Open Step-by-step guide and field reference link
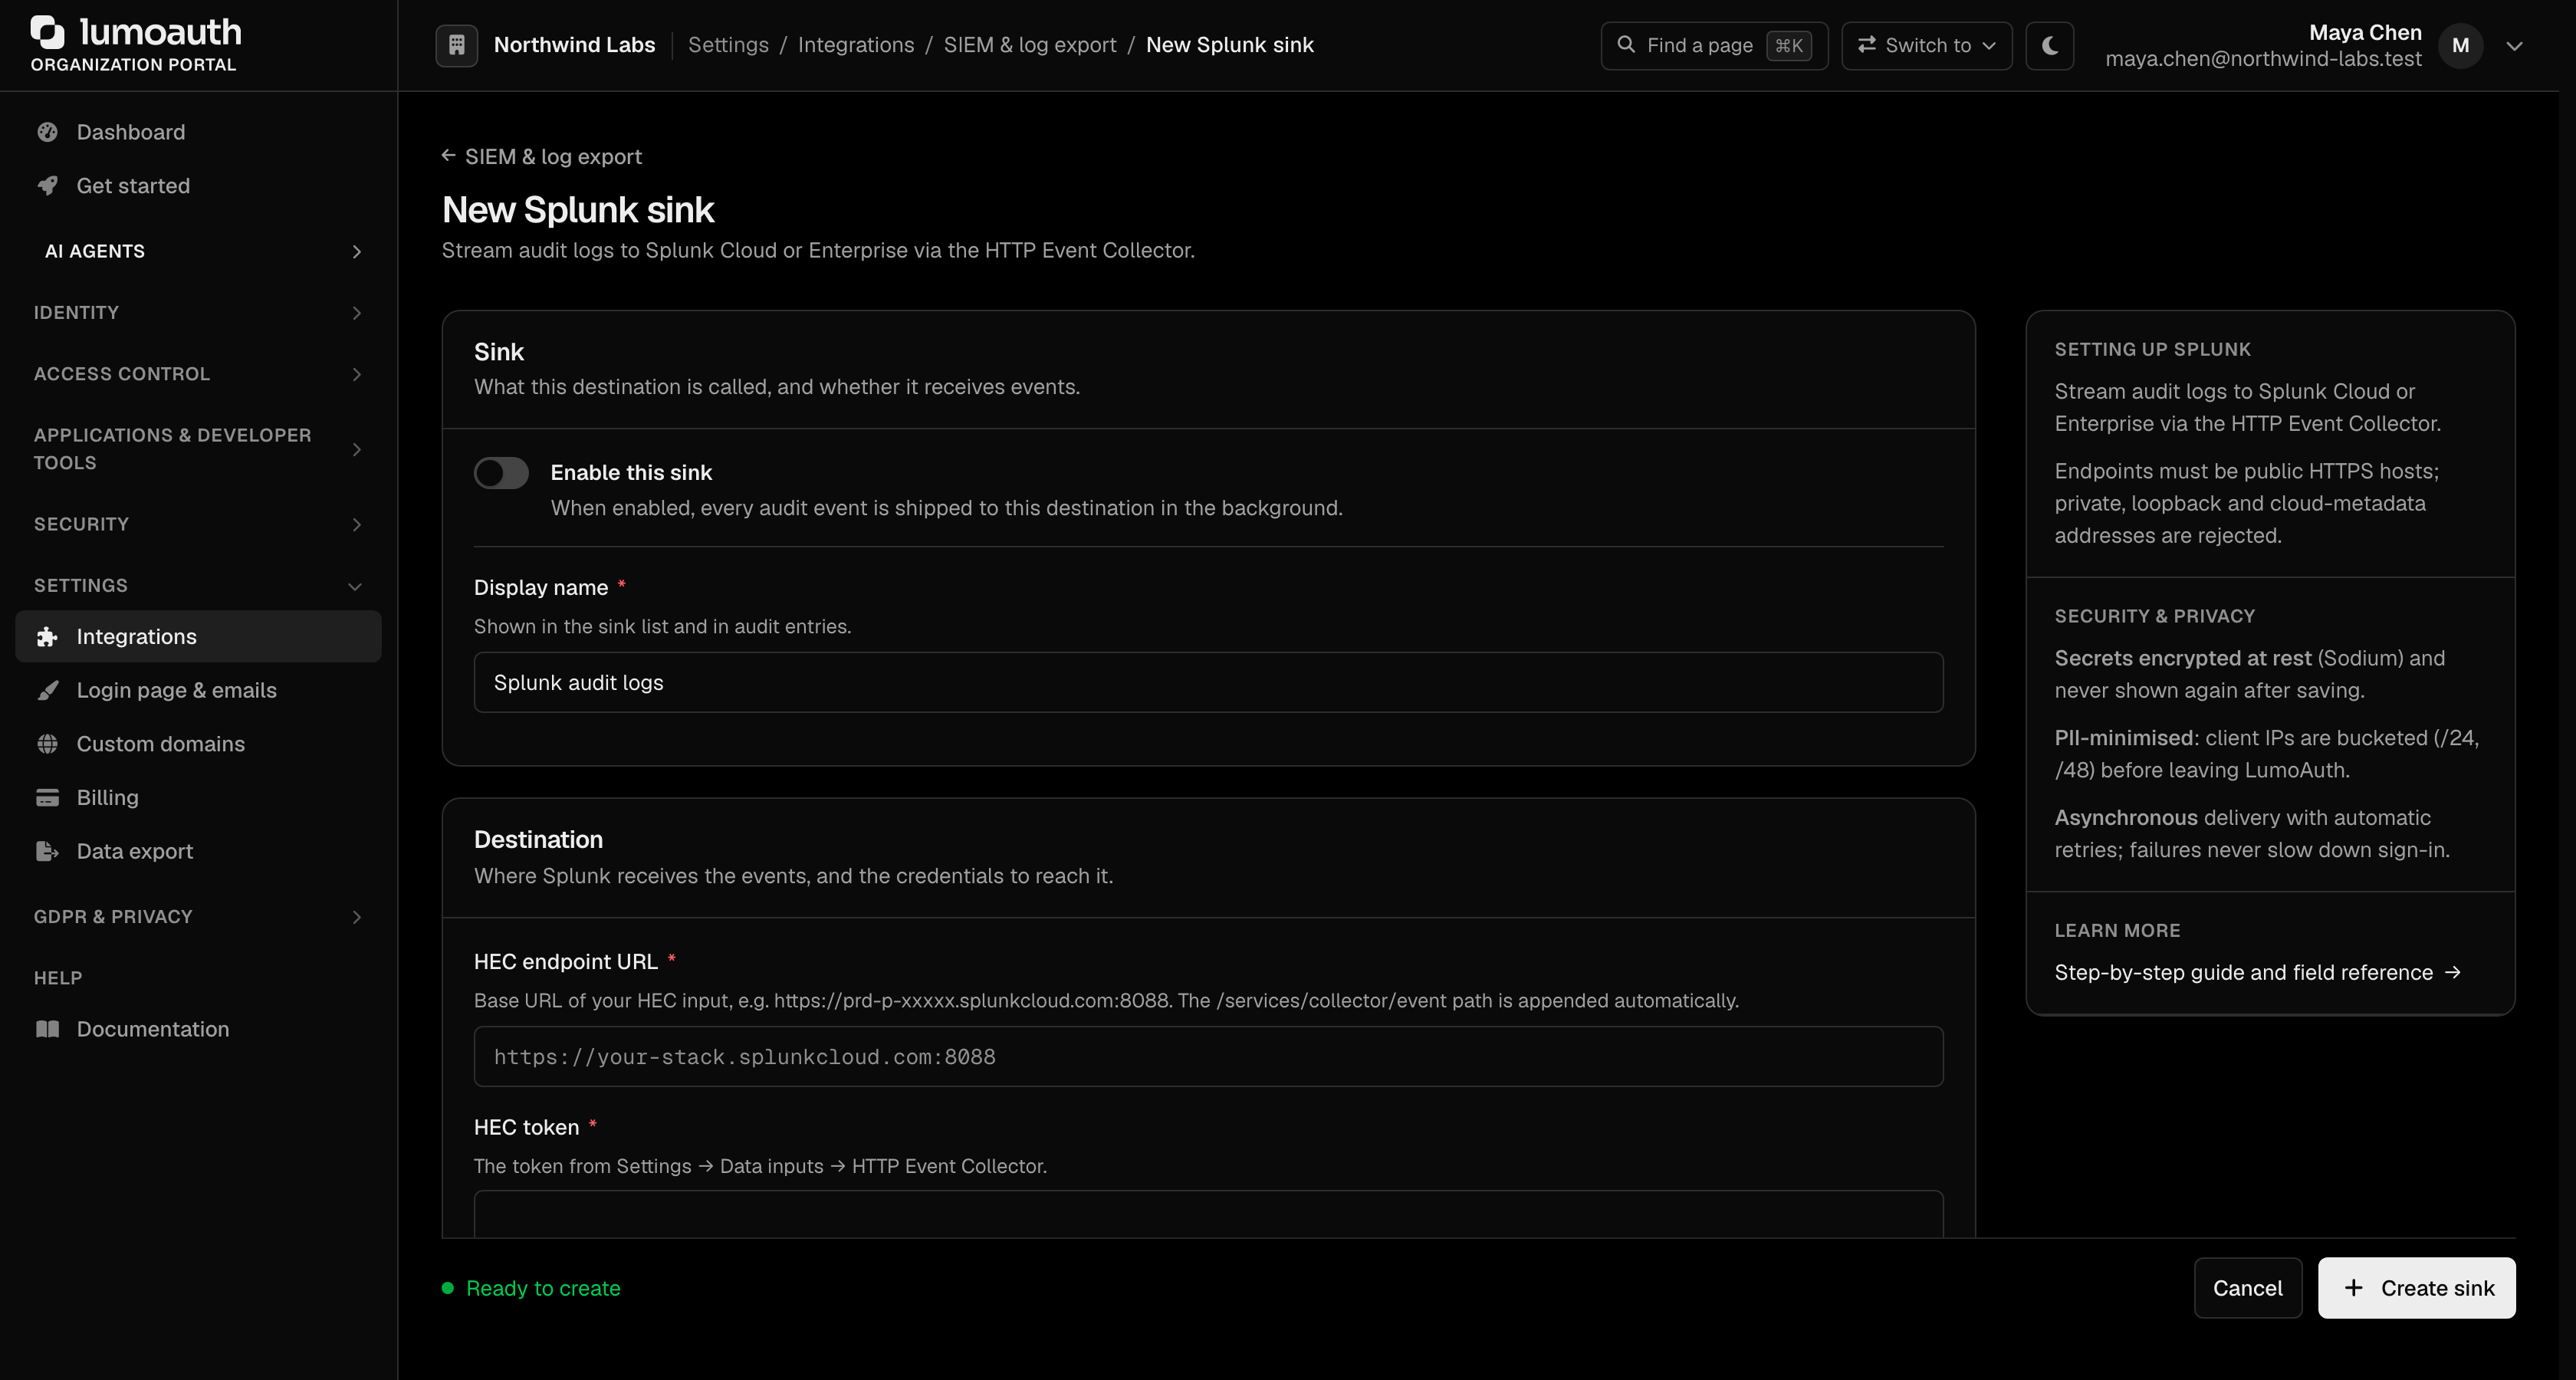This screenshot has height=1380, width=2576. tap(2257, 972)
